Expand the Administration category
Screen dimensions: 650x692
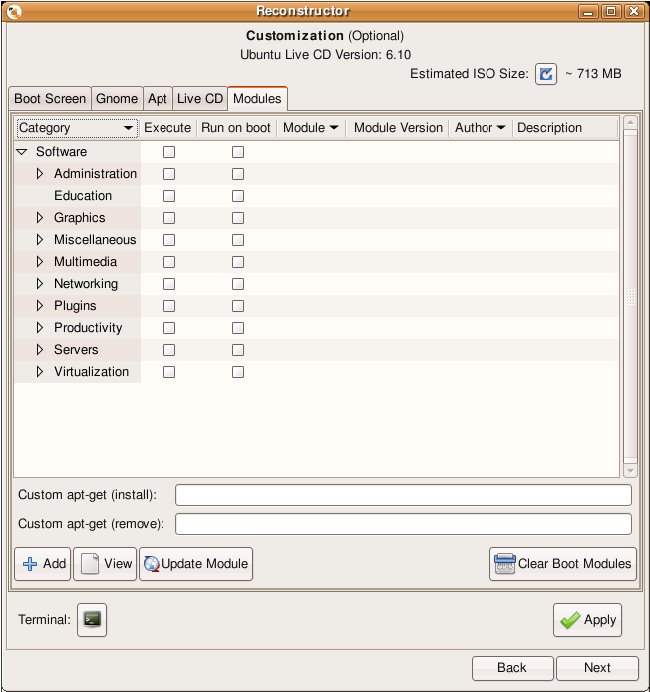[x=40, y=174]
